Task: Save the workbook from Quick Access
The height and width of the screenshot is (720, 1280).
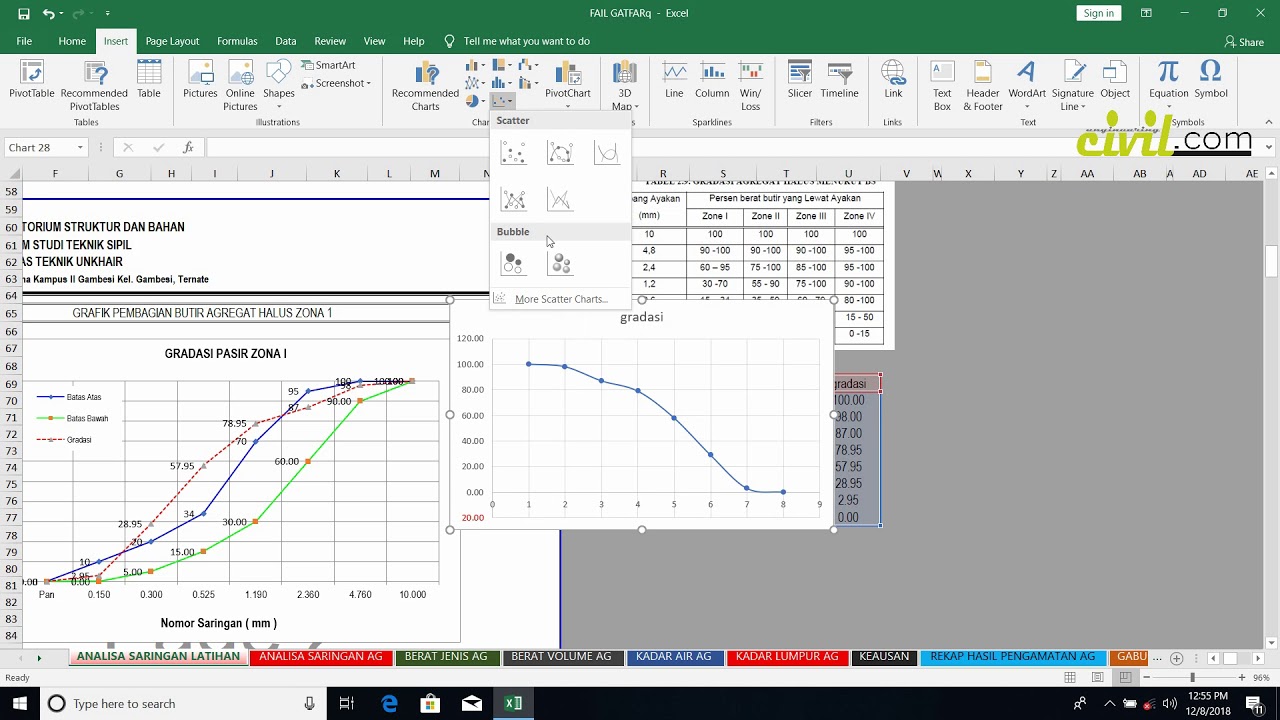Action: [24, 14]
